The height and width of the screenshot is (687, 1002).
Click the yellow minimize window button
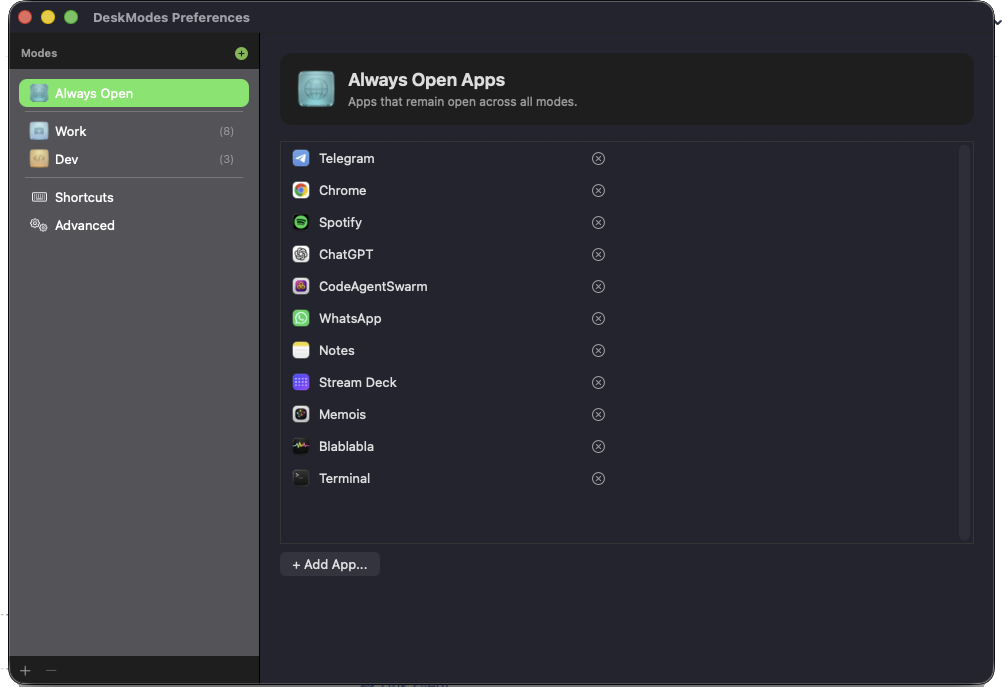[x=48, y=17]
